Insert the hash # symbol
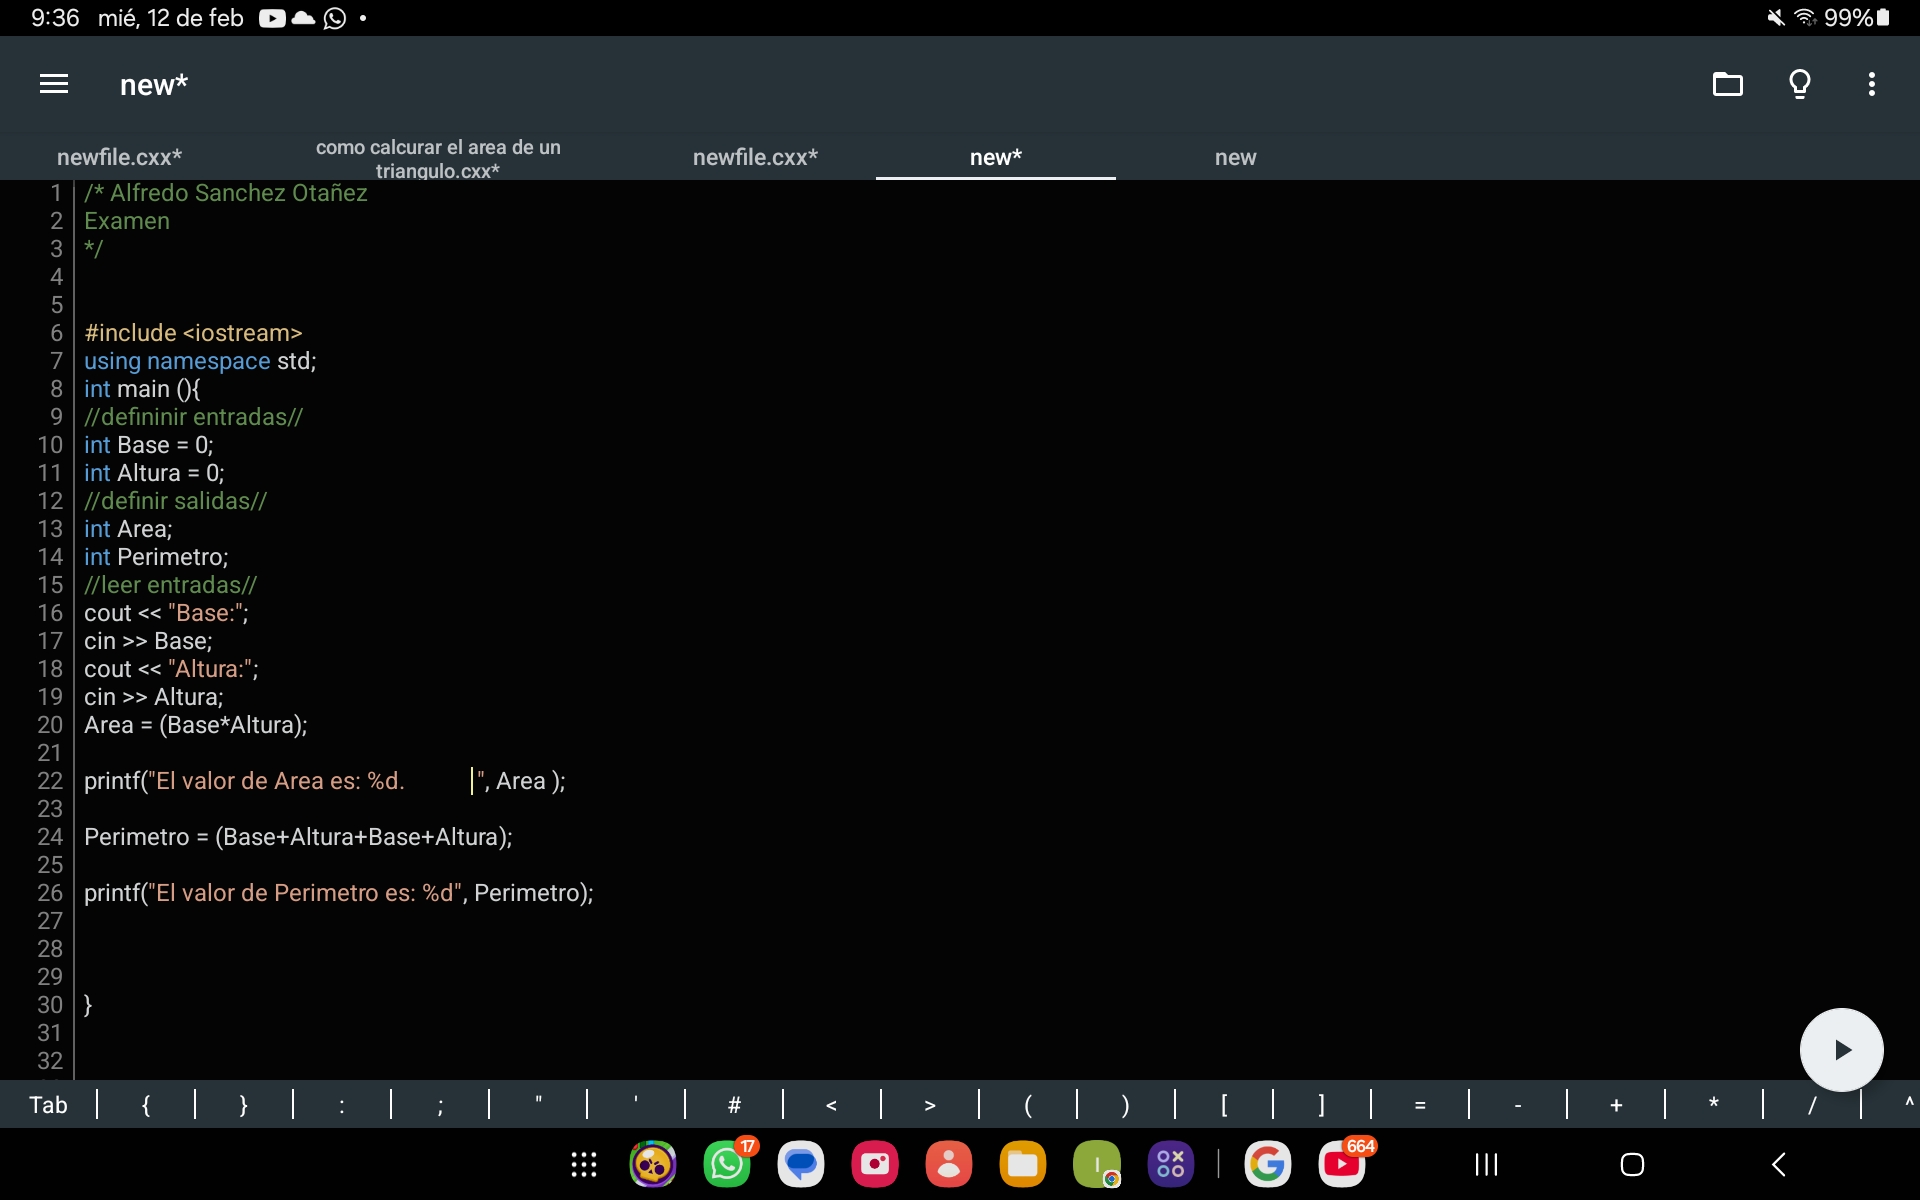The height and width of the screenshot is (1200, 1920). tap(734, 1105)
